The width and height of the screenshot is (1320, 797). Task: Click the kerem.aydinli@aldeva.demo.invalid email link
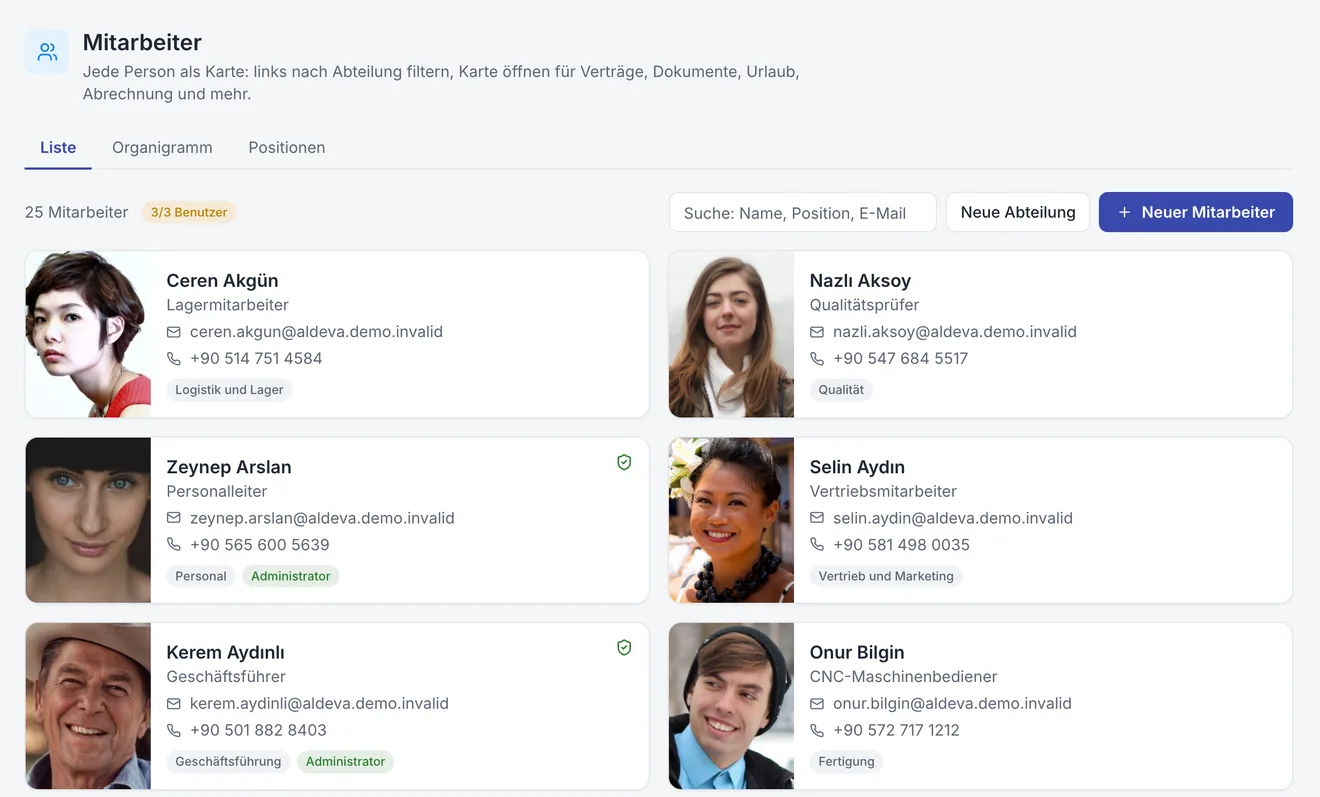[319, 703]
